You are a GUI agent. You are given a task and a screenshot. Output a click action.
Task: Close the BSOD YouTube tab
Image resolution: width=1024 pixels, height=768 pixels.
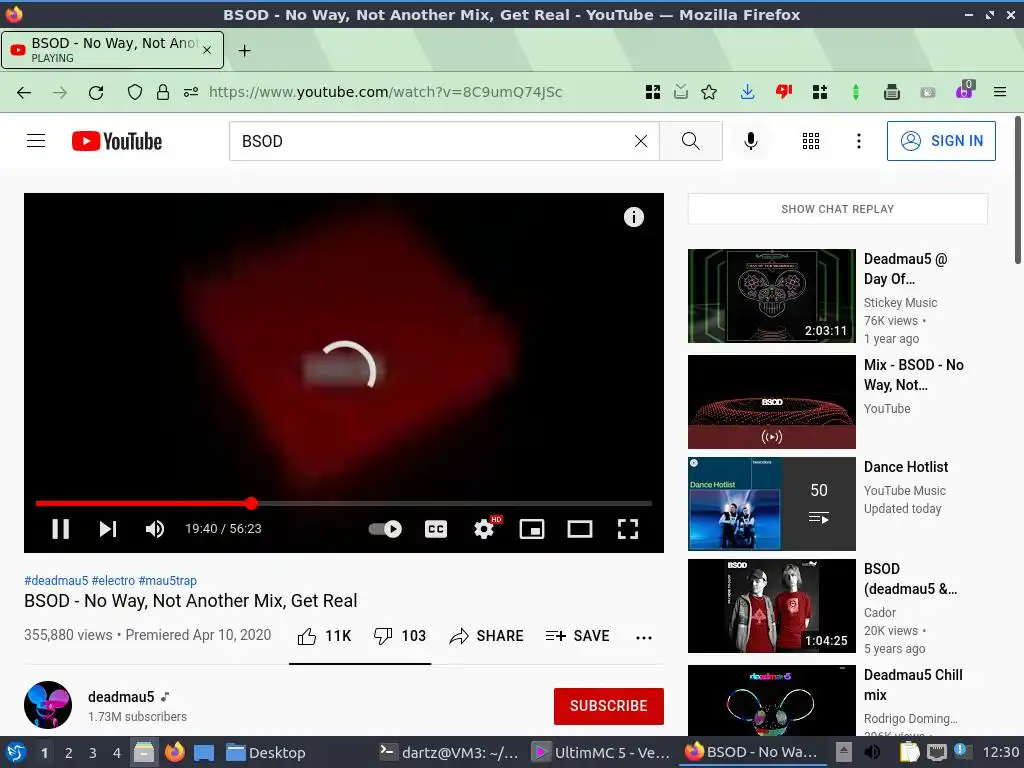point(207,50)
